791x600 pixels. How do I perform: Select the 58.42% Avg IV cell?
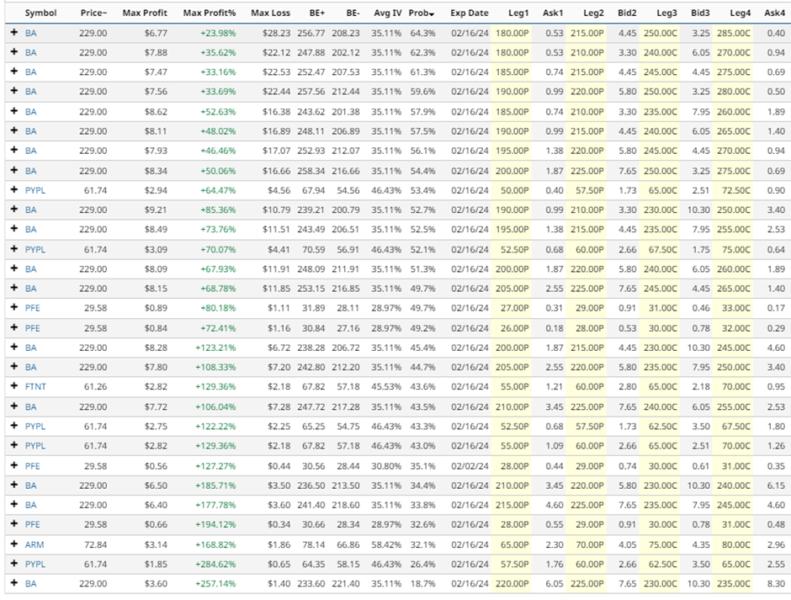point(386,544)
